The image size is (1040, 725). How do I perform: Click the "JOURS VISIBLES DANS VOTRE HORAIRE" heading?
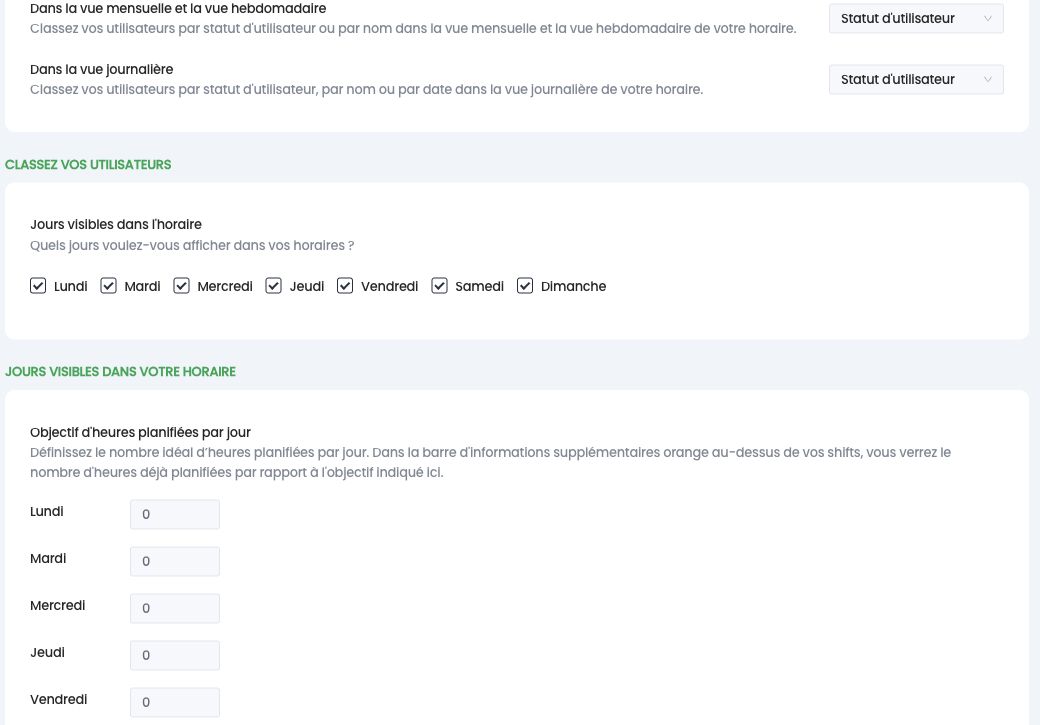click(x=120, y=371)
